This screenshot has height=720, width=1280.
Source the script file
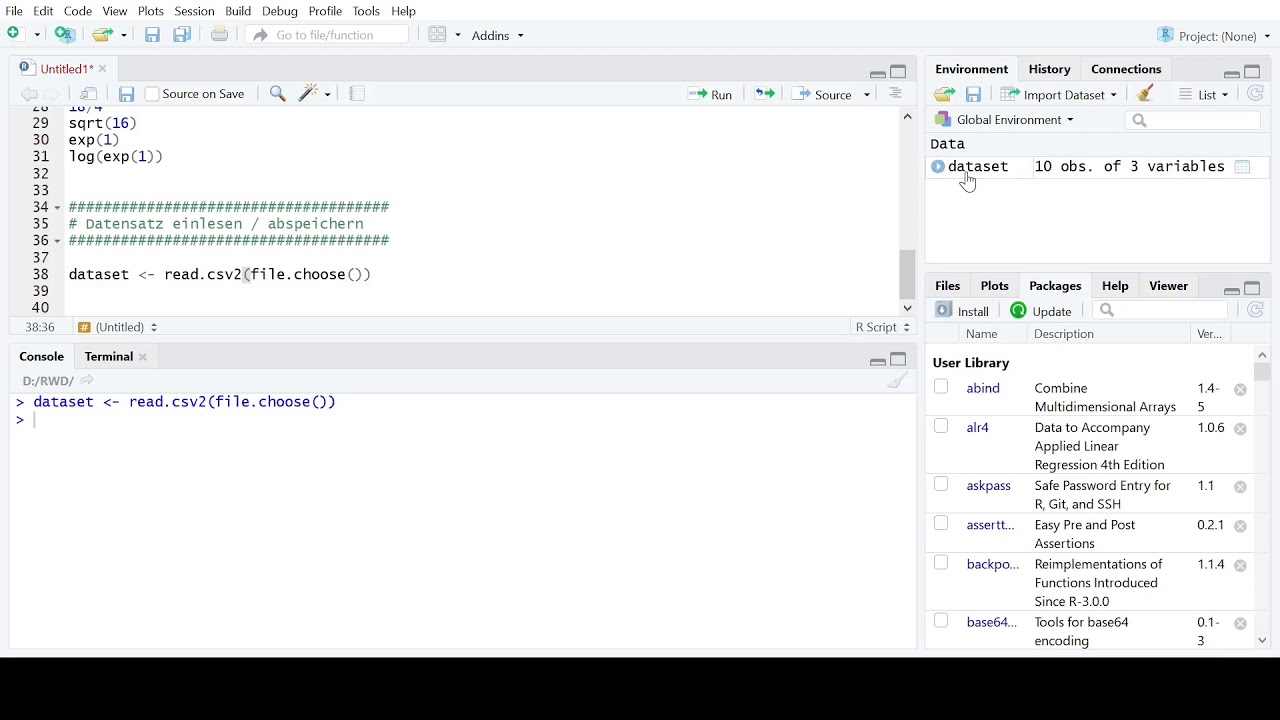click(823, 94)
